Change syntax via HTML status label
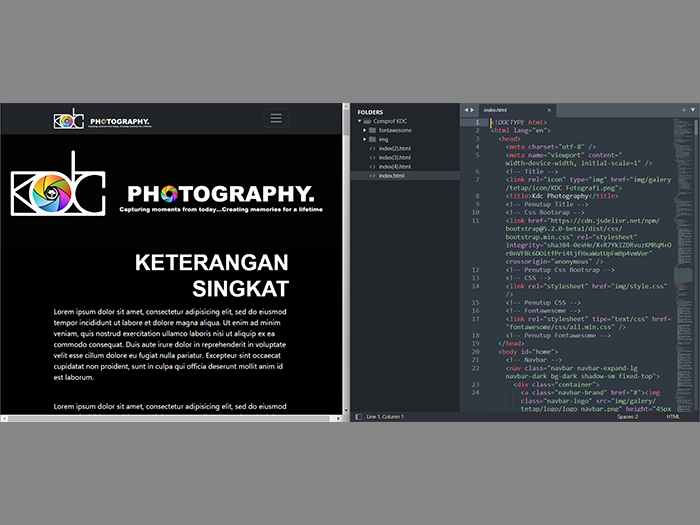 [x=673, y=416]
